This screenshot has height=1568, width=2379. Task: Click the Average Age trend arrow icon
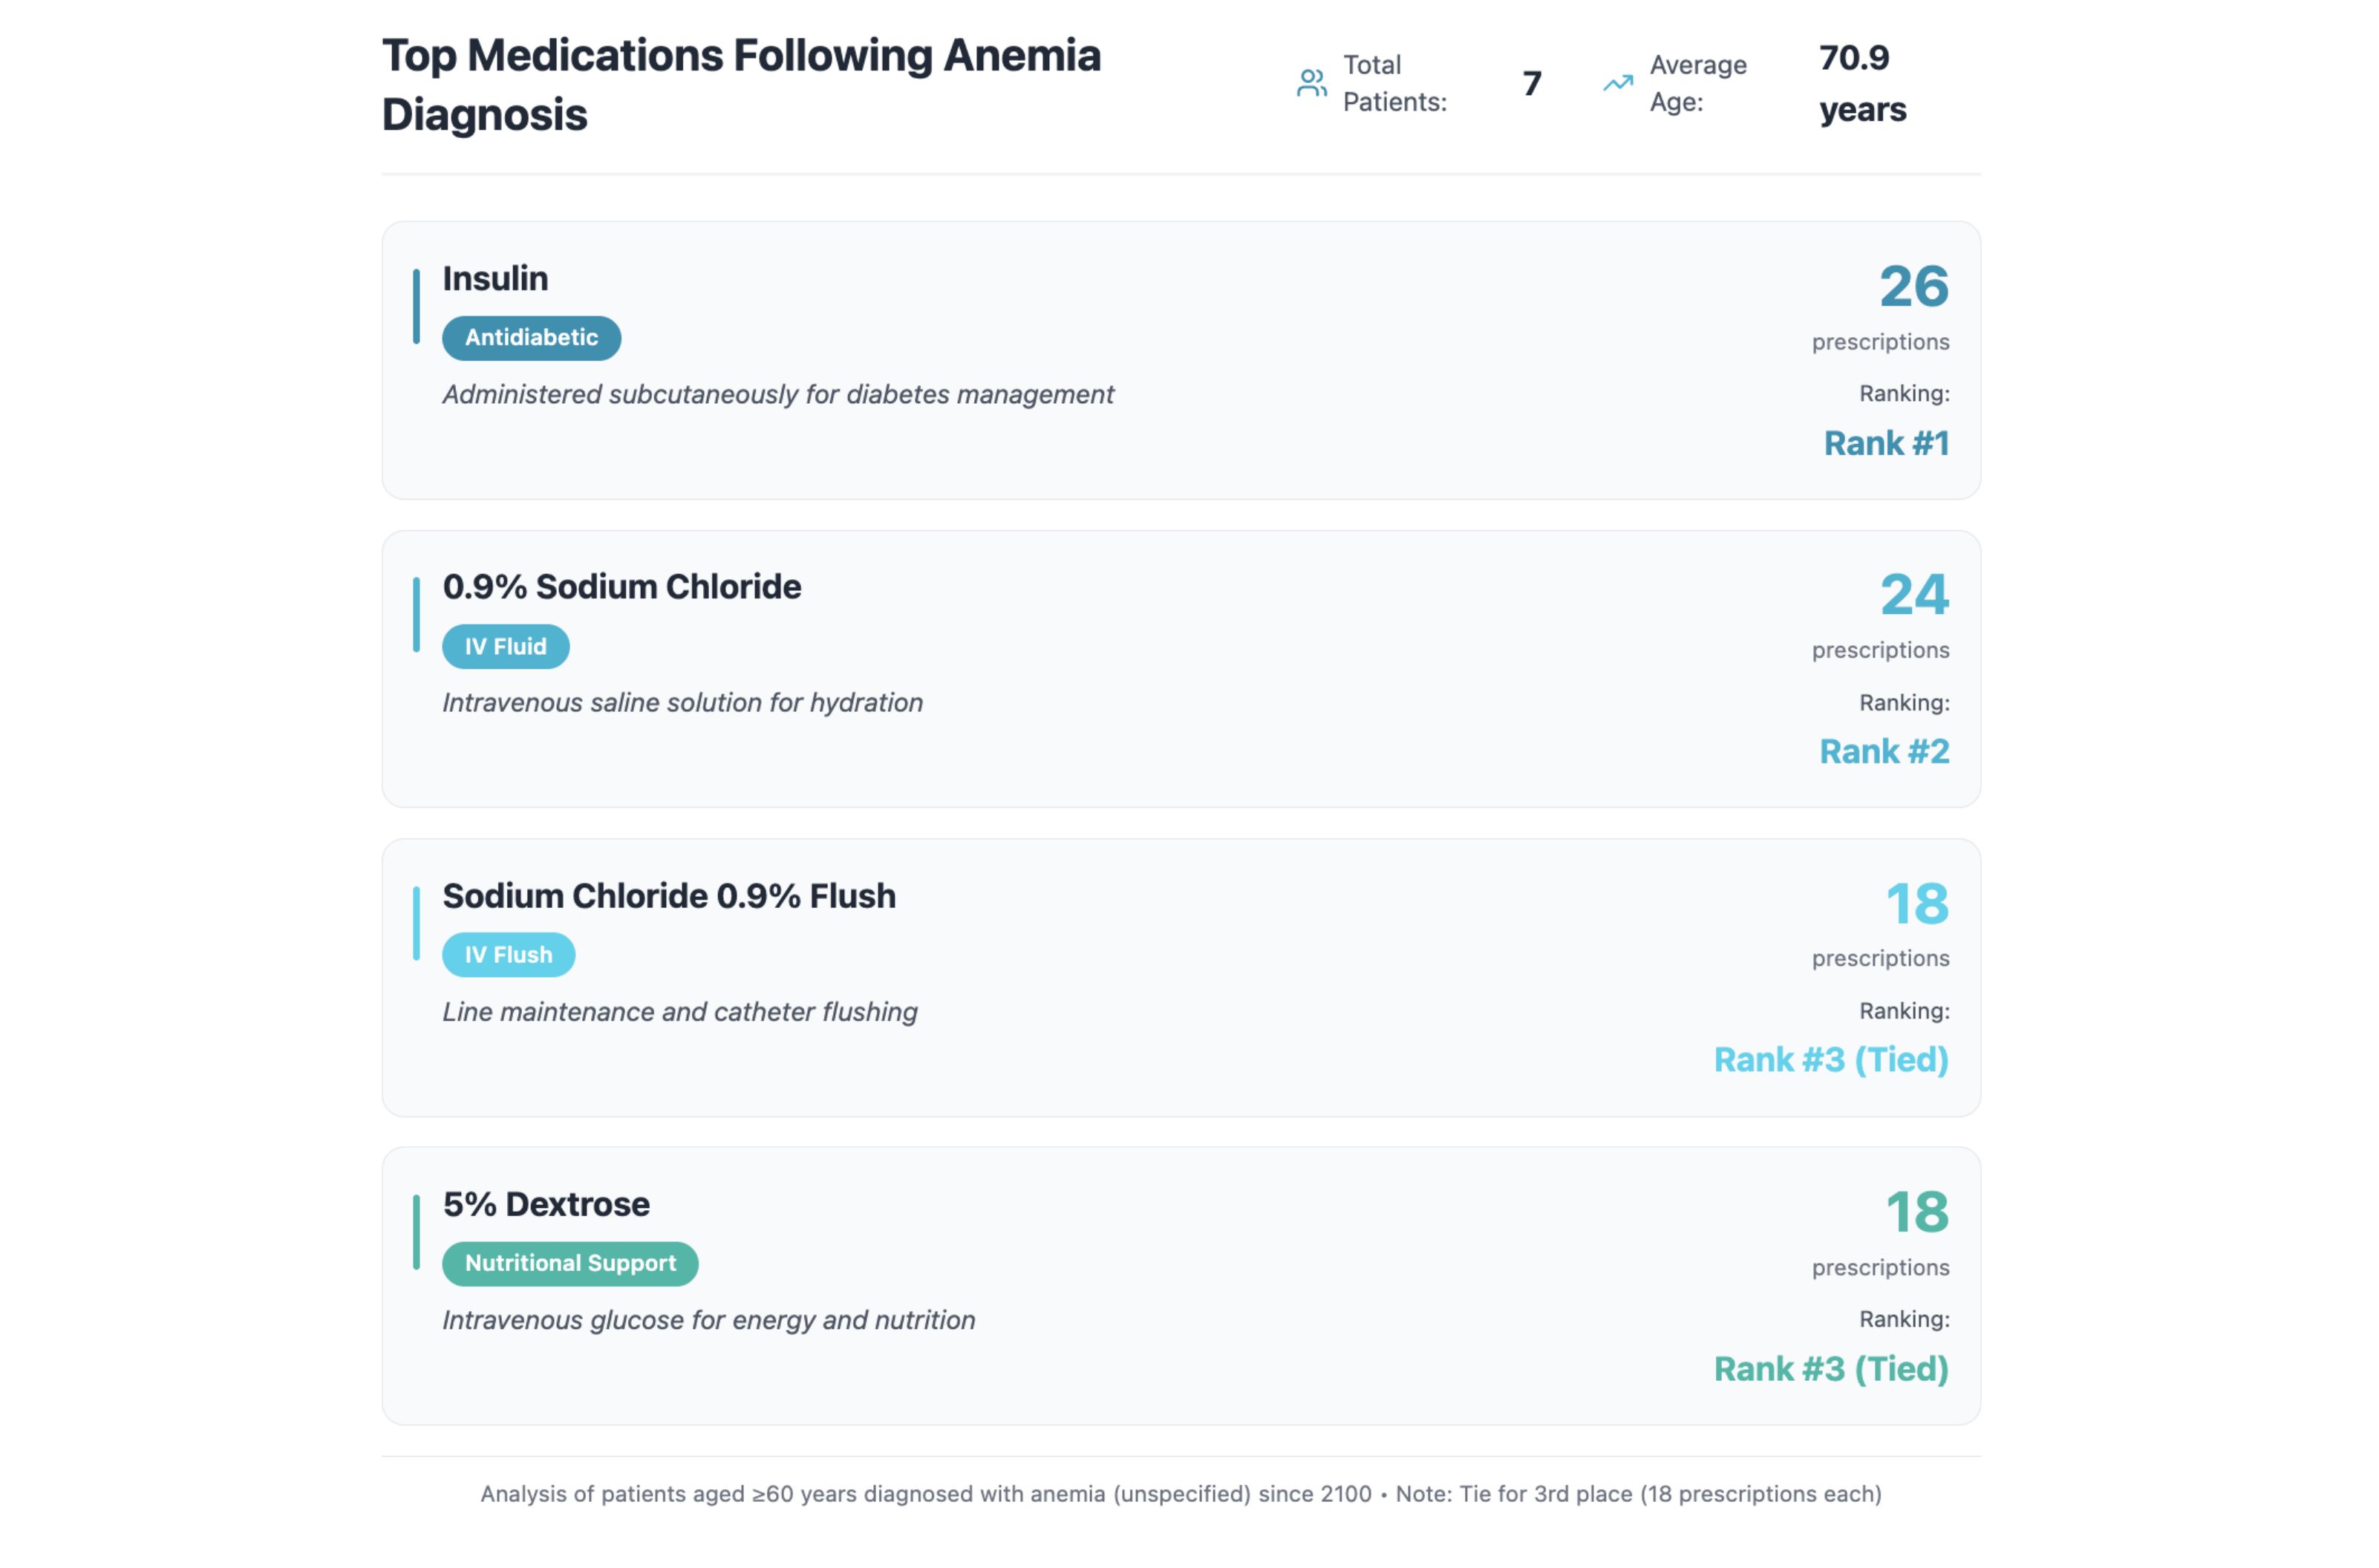1618,83
